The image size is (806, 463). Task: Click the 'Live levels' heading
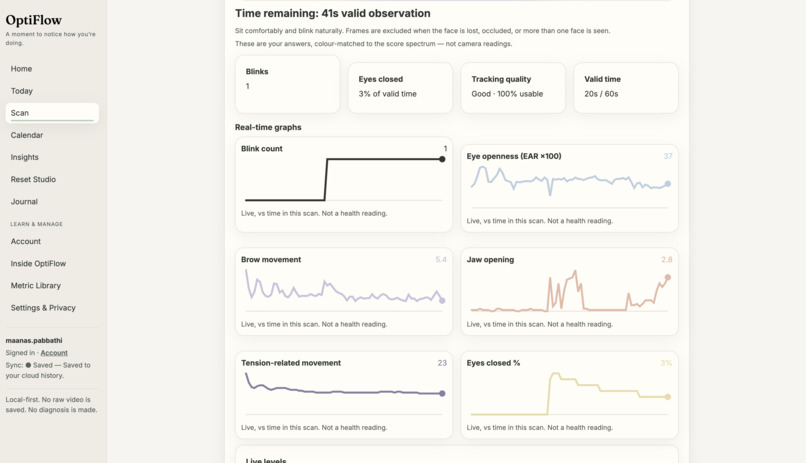point(266,460)
